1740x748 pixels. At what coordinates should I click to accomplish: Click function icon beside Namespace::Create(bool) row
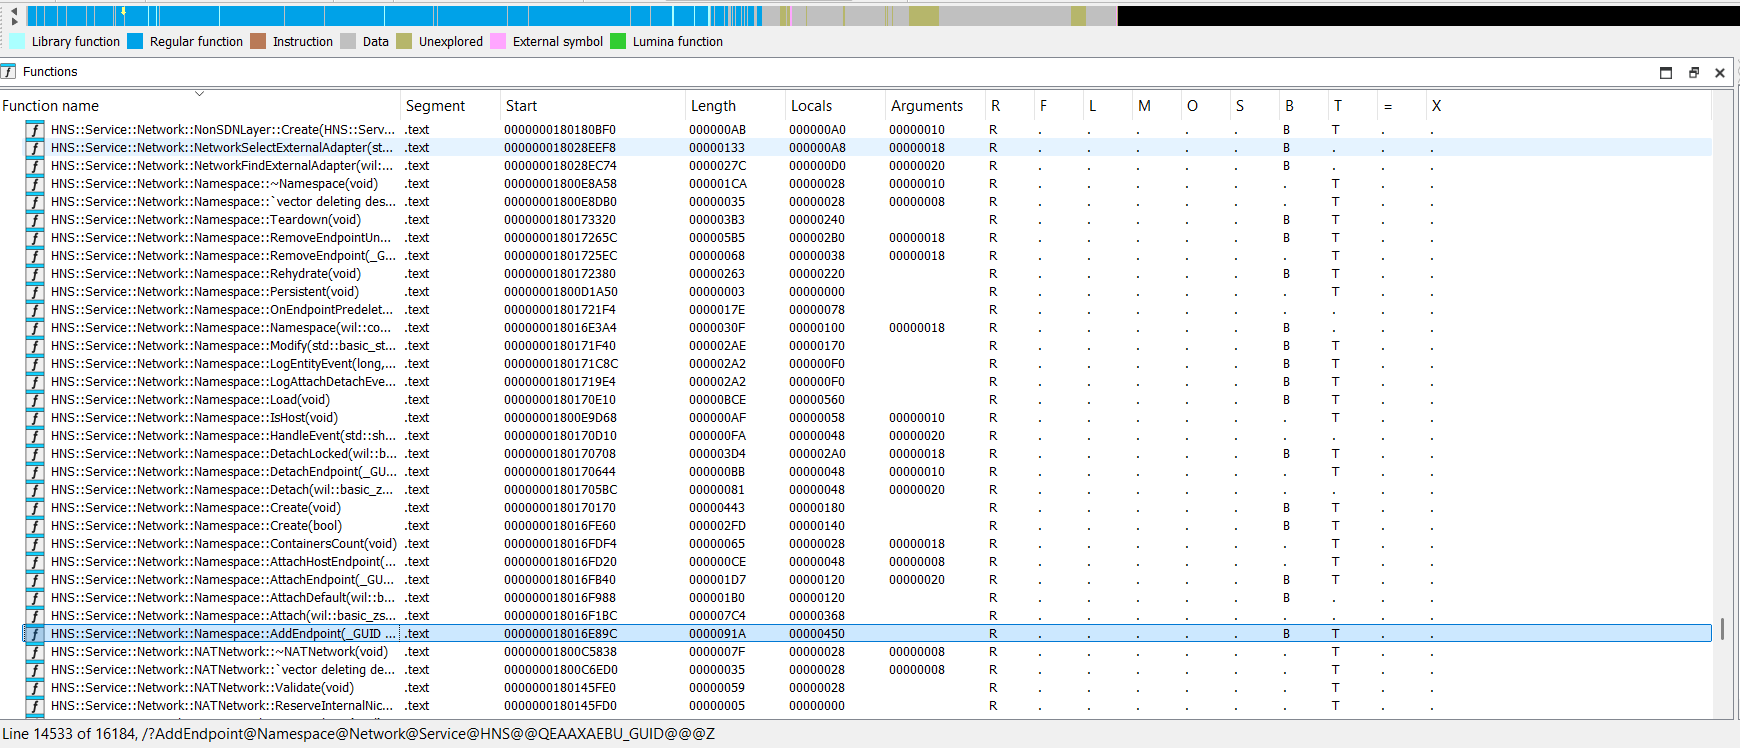[x=35, y=526]
